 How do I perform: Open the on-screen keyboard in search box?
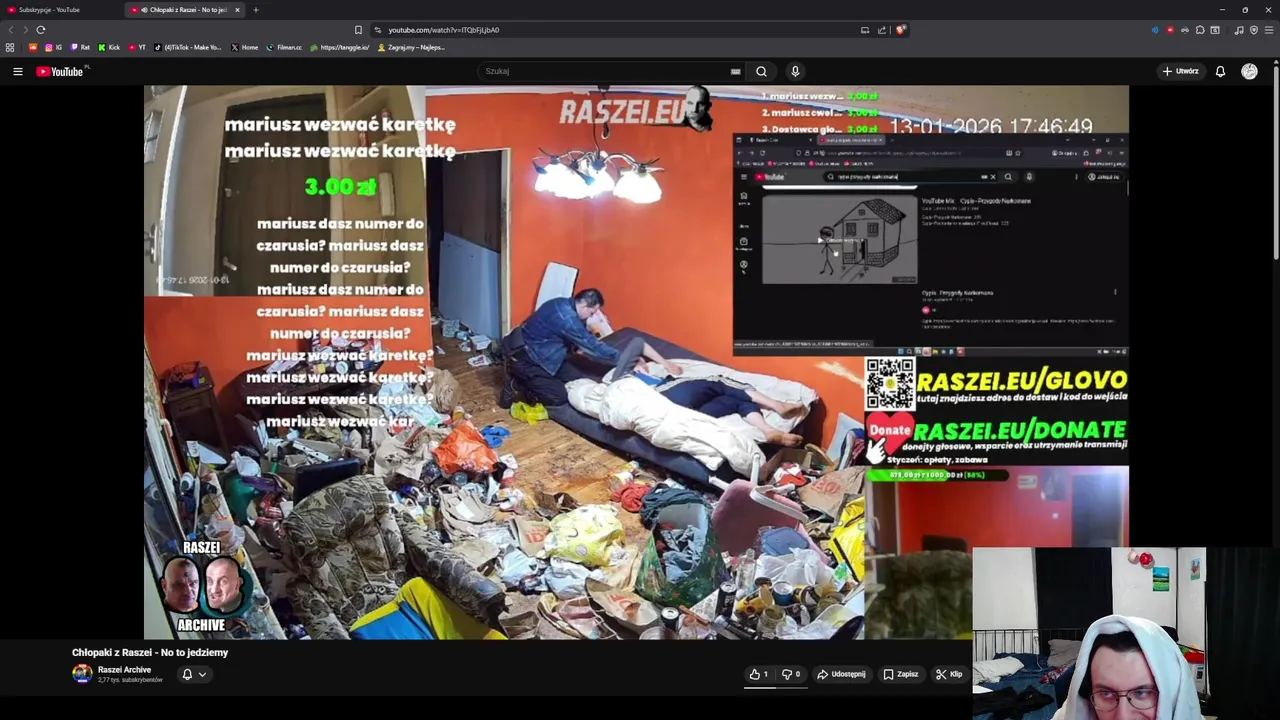[x=735, y=71]
